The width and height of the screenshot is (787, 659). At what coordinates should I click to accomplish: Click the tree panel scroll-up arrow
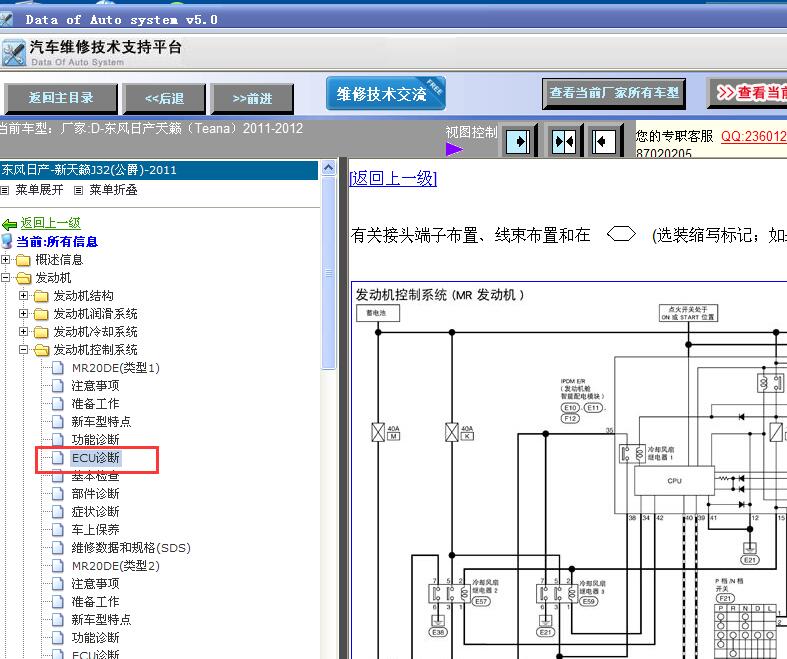329,168
